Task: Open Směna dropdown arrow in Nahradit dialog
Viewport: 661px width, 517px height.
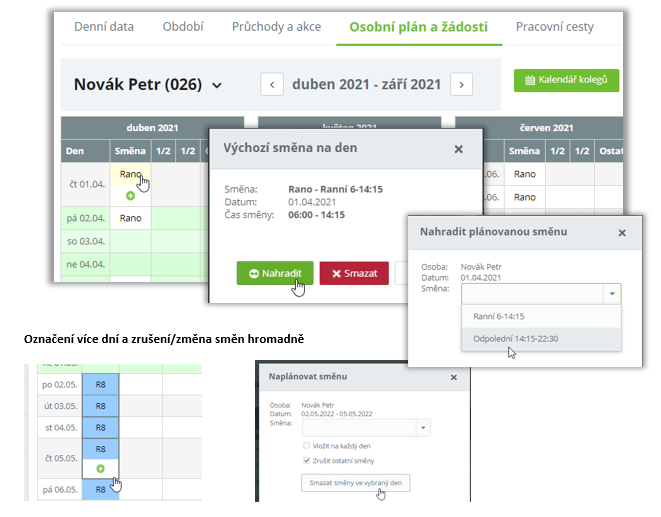Action: point(612,294)
